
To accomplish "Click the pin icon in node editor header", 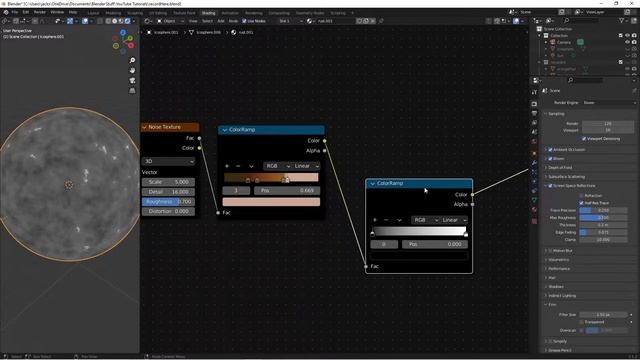I will (381, 21).
